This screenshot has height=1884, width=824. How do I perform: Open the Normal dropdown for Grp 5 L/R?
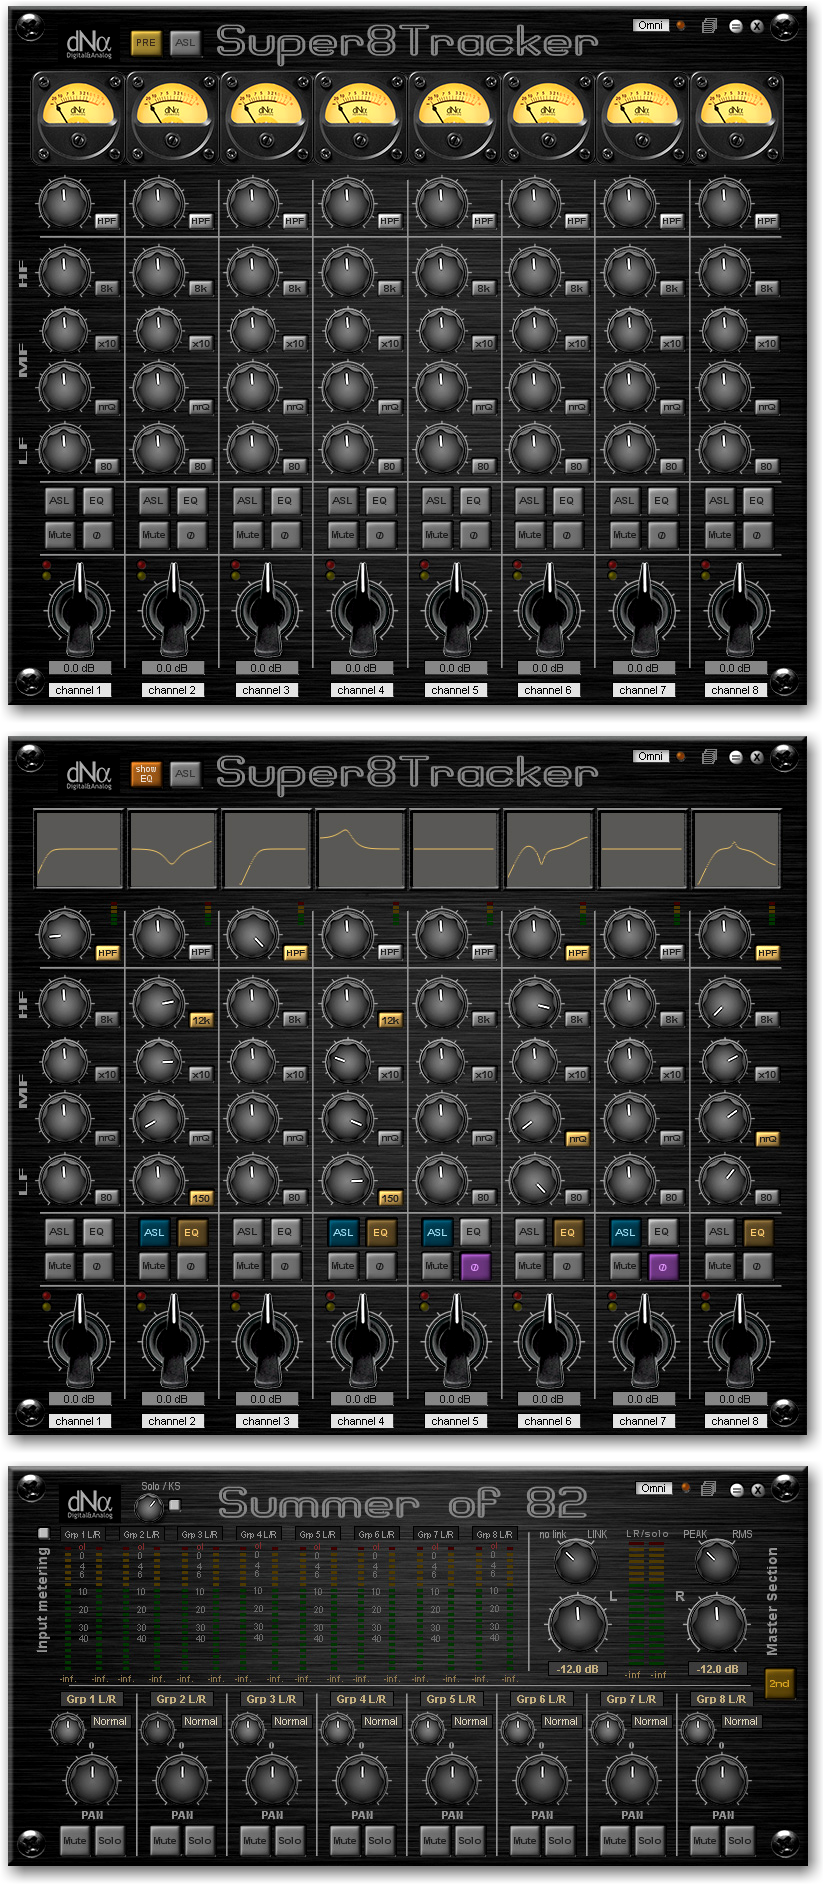point(471,1721)
